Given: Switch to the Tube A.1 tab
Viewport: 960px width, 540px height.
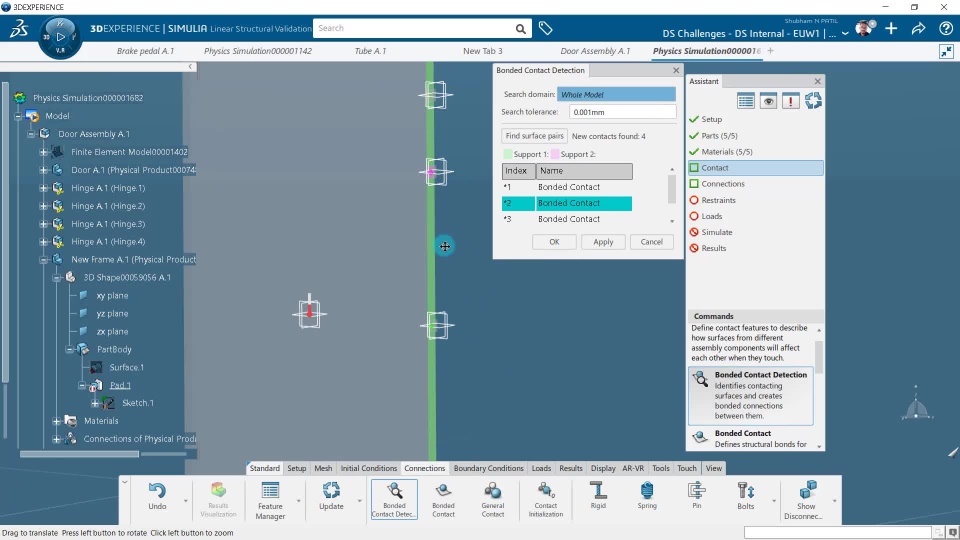Looking at the screenshot, I should (x=370, y=51).
